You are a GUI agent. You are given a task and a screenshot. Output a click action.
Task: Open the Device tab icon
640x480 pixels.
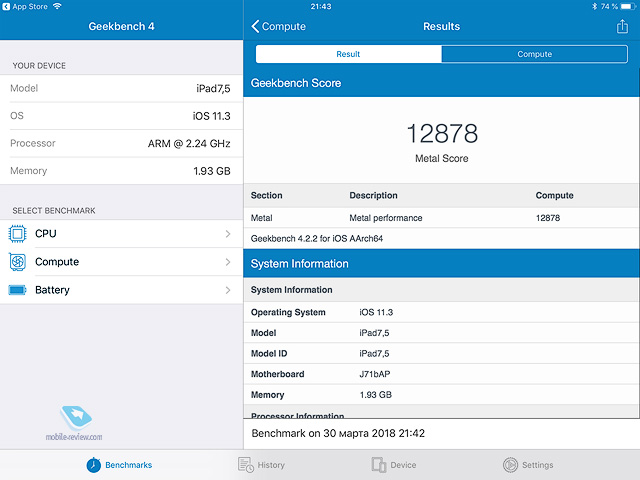coord(379,465)
